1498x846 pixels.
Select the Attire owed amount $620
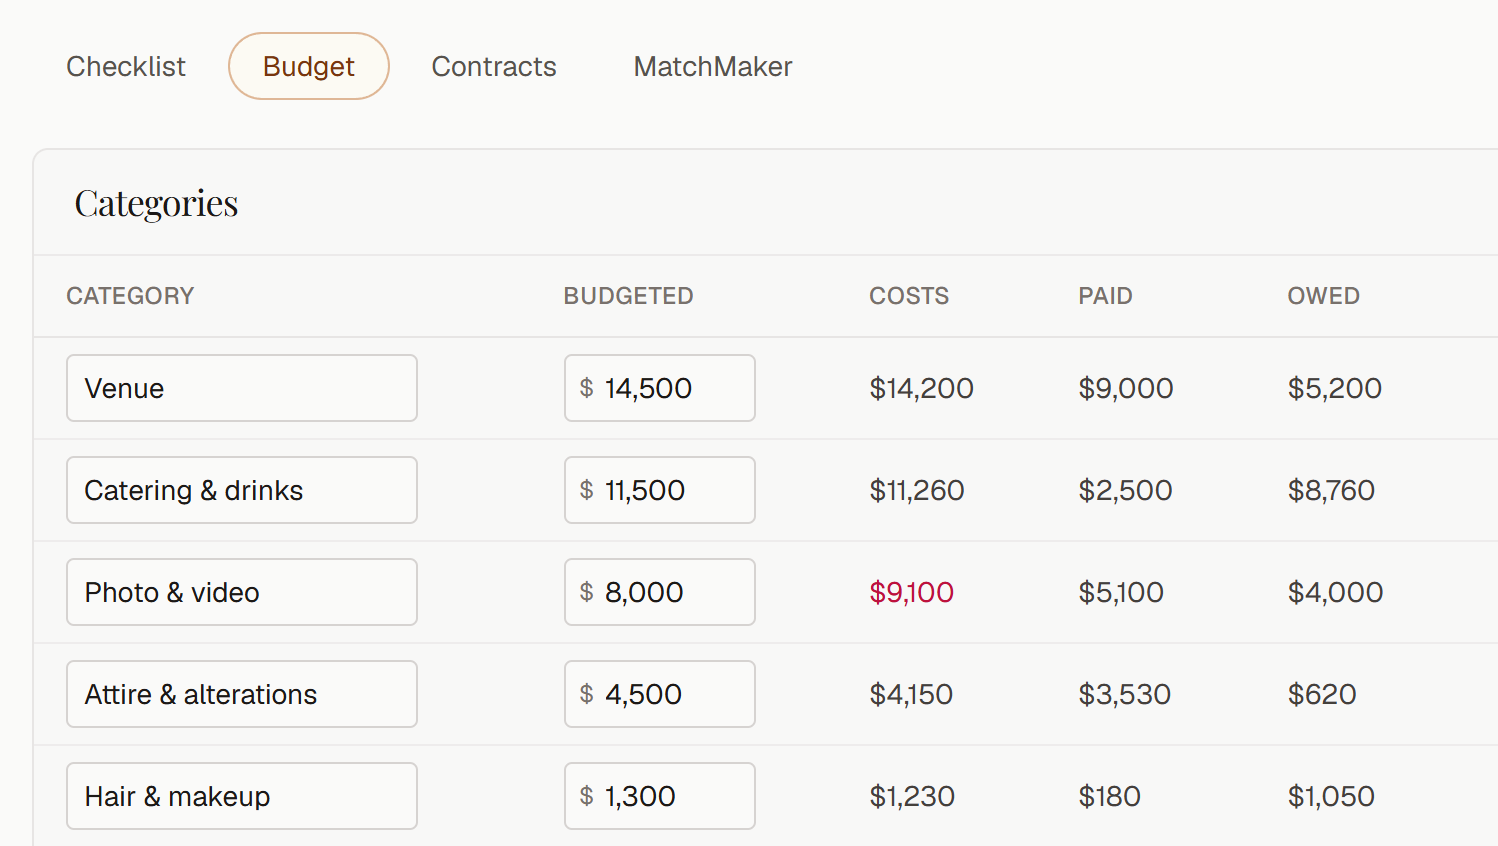point(1322,694)
